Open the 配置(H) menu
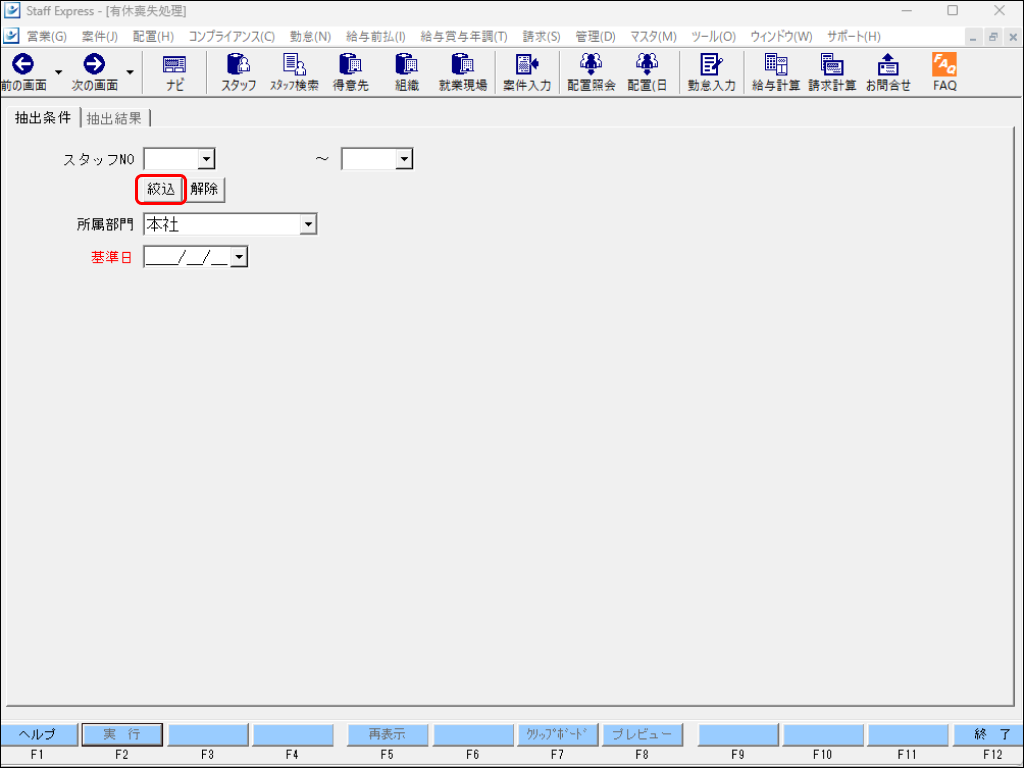The image size is (1024, 768). tap(153, 37)
